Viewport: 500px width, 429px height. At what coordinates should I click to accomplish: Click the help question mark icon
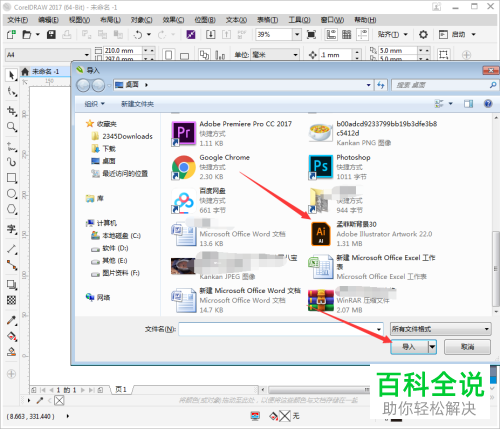pos(488,104)
